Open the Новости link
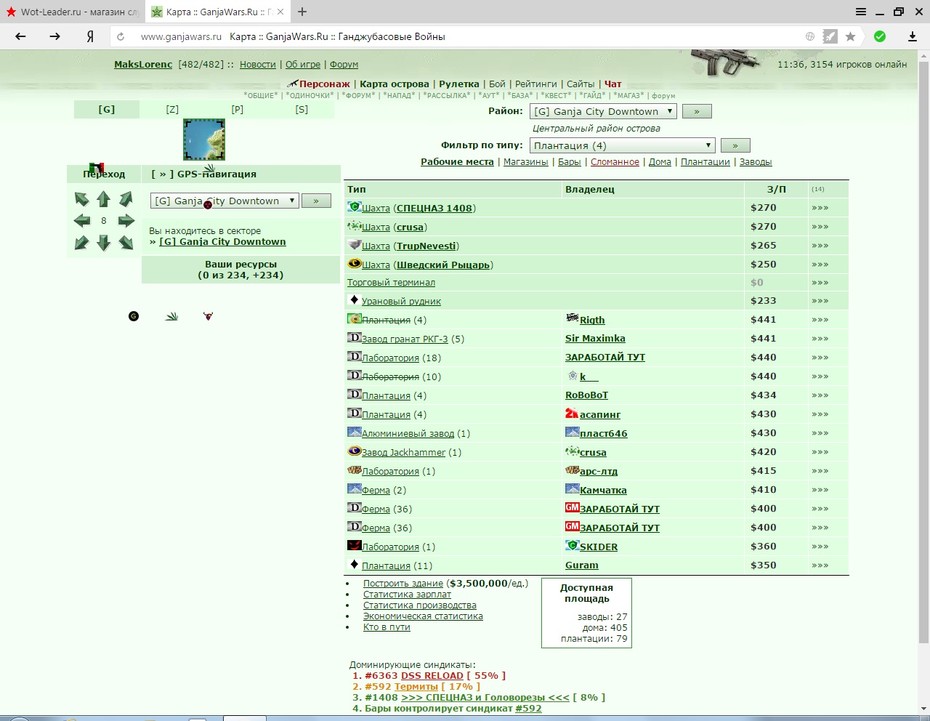This screenshot has width=930, height=721. click(257, 65)
